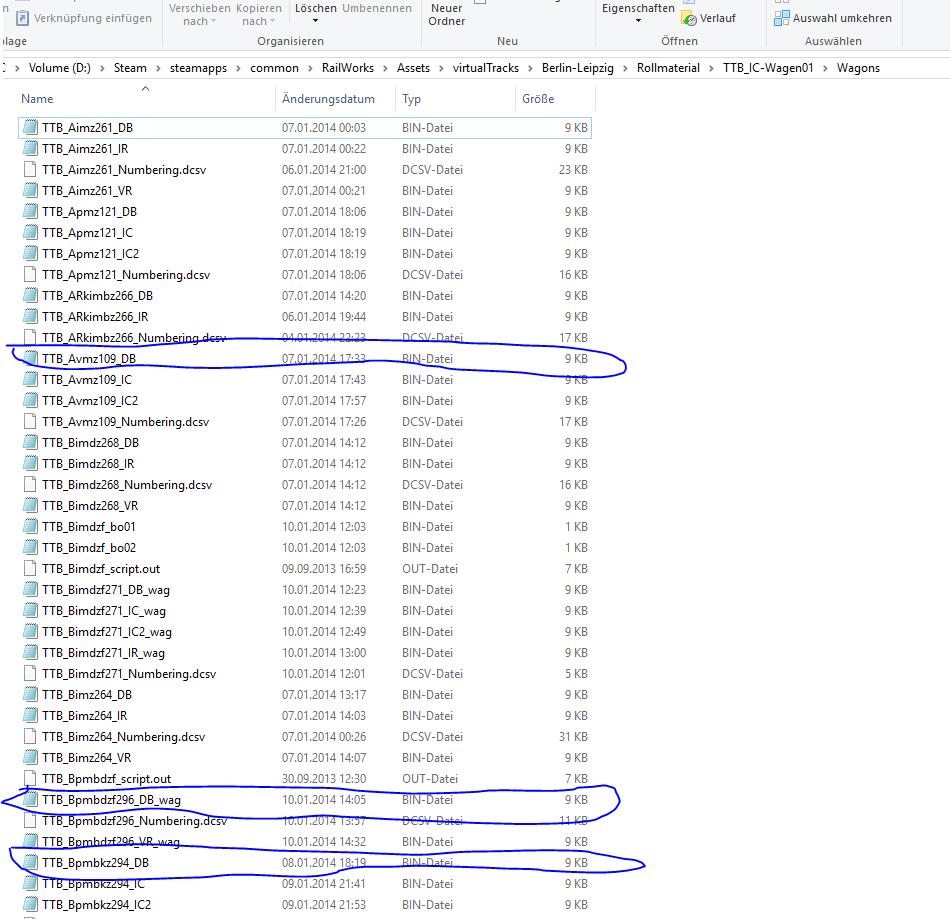Open the Verlauf history button
Screen dimensions: 950x919
pyautogui.click(x=708, y=18)
